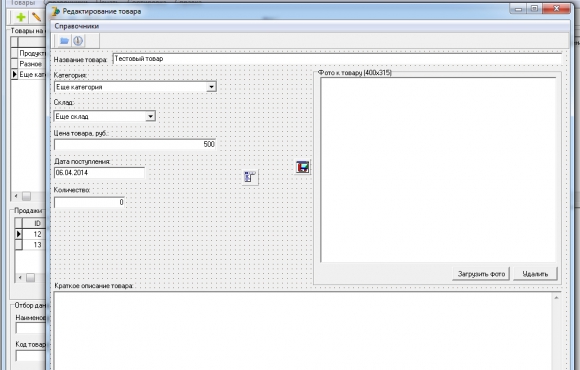Open the Справочники menu
The image size is (580, 370).
[x=77, y=26]
